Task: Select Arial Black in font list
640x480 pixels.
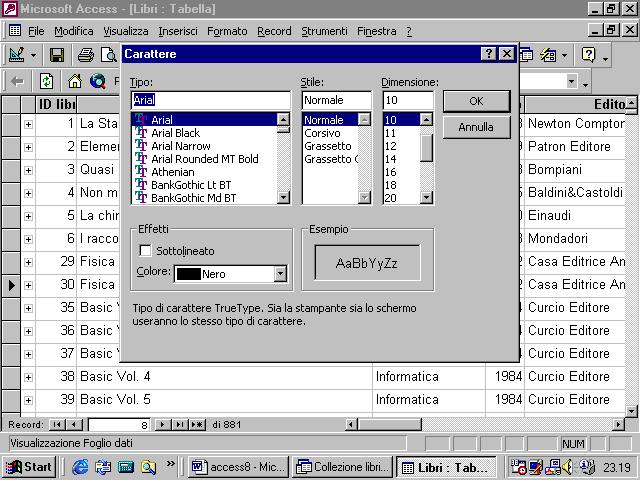Action: [176, 133]
